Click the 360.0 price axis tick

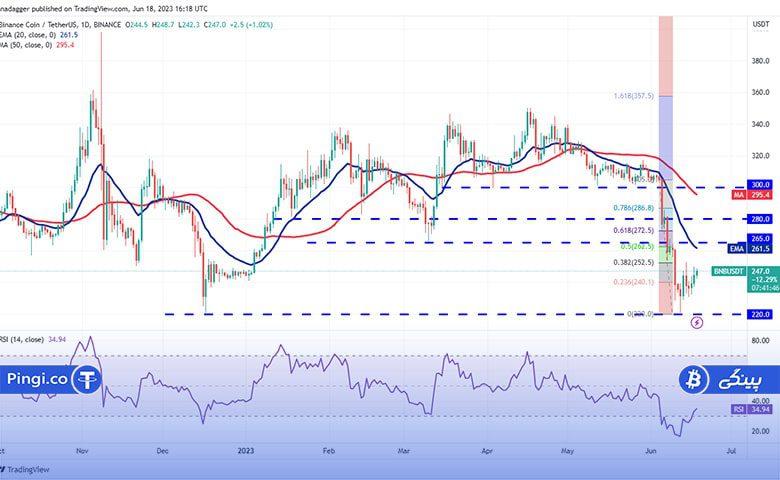(760, 92)
